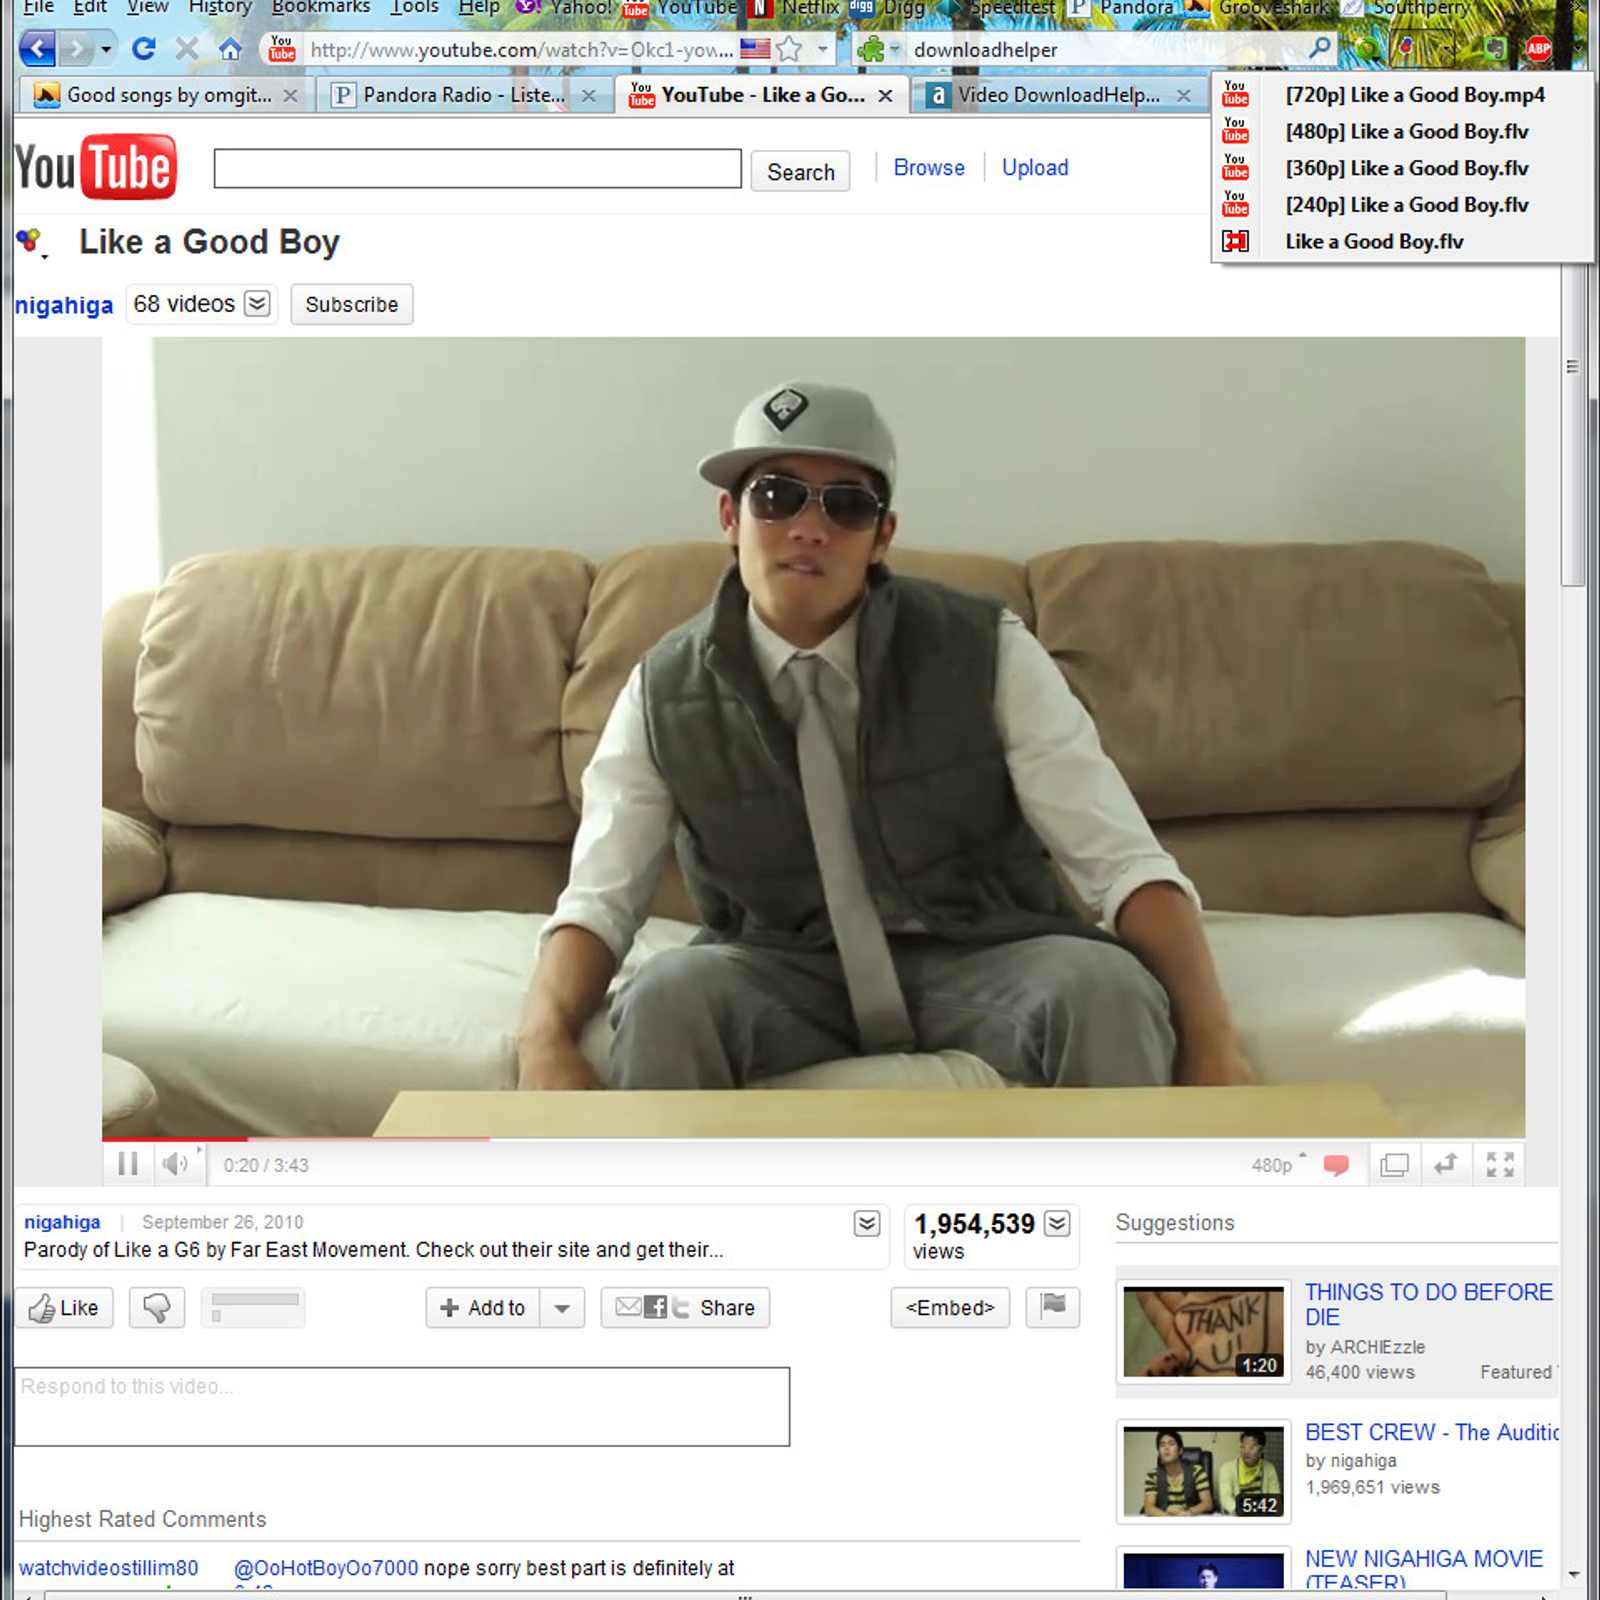Click the browser Reload icon

coord(144,48)
